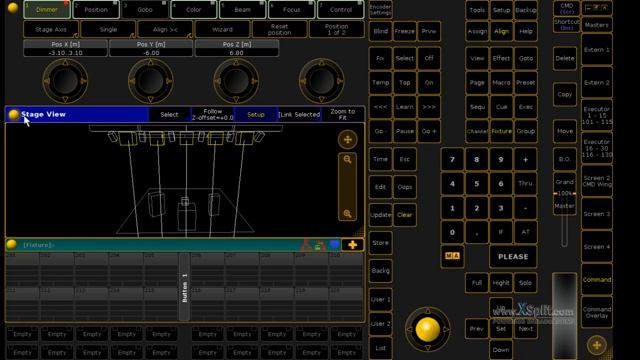Screen dimensions: 640x360
Task: Click the Pause key
Action: pyautogui.click(x=404, y=131)
